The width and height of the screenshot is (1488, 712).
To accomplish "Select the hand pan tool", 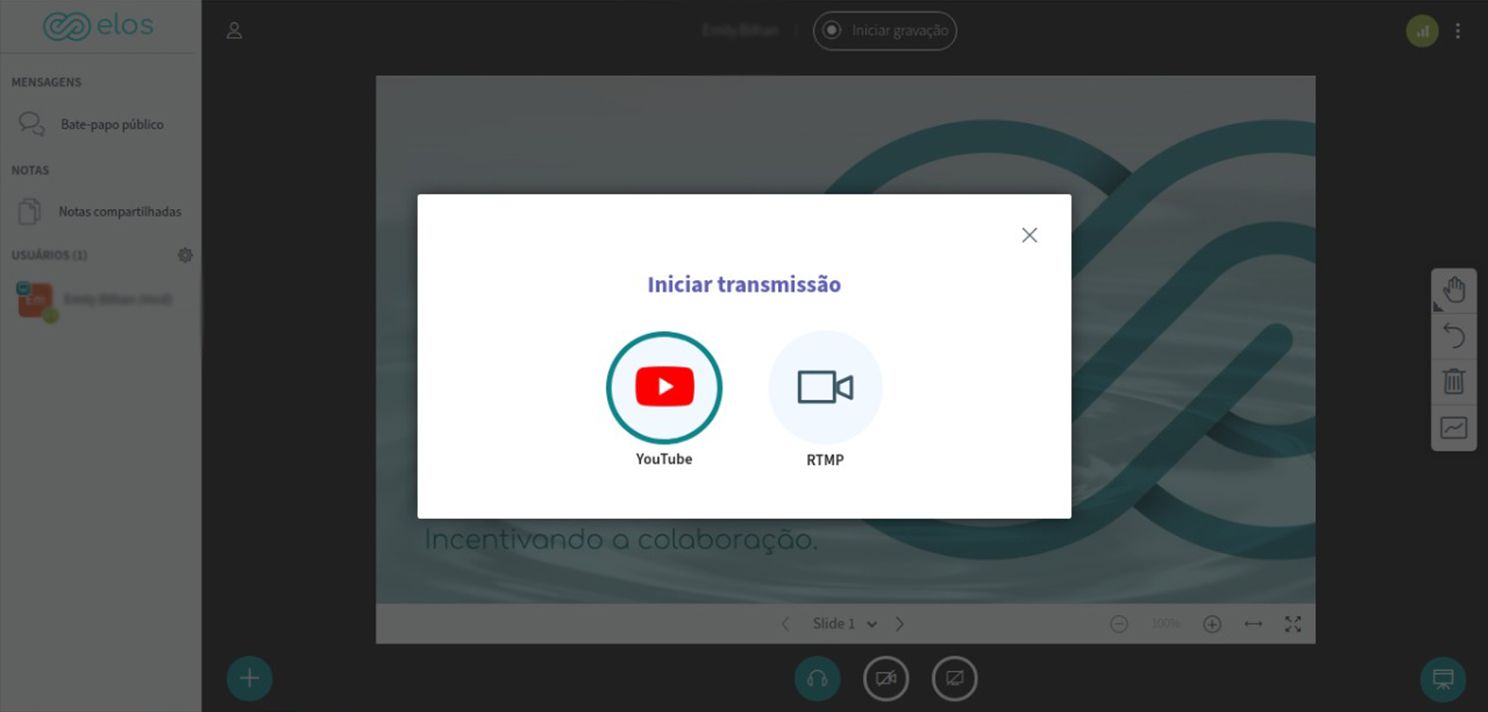I will click(1454, 291).
